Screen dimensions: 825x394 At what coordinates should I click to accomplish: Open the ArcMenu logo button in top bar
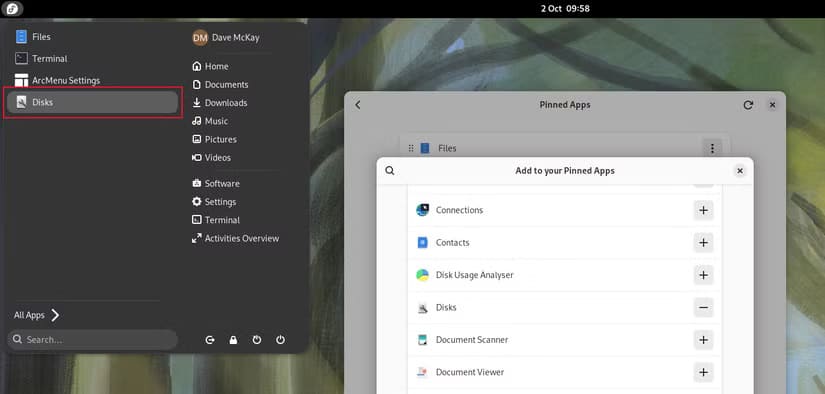tap(12, 8)
